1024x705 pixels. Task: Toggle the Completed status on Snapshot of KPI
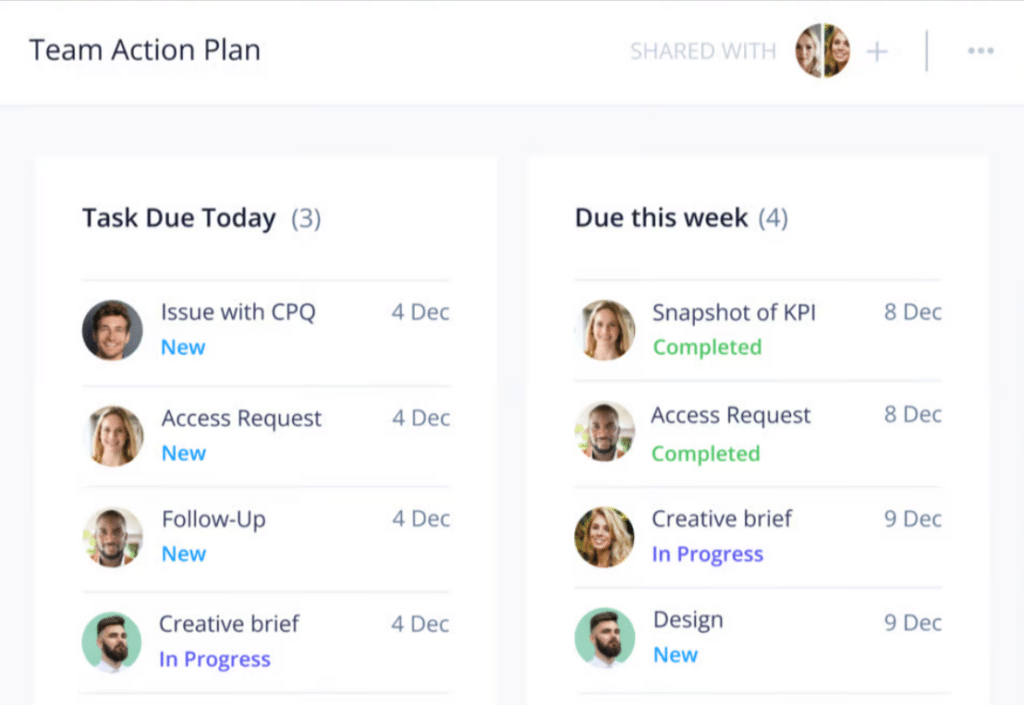click(707, 347)
